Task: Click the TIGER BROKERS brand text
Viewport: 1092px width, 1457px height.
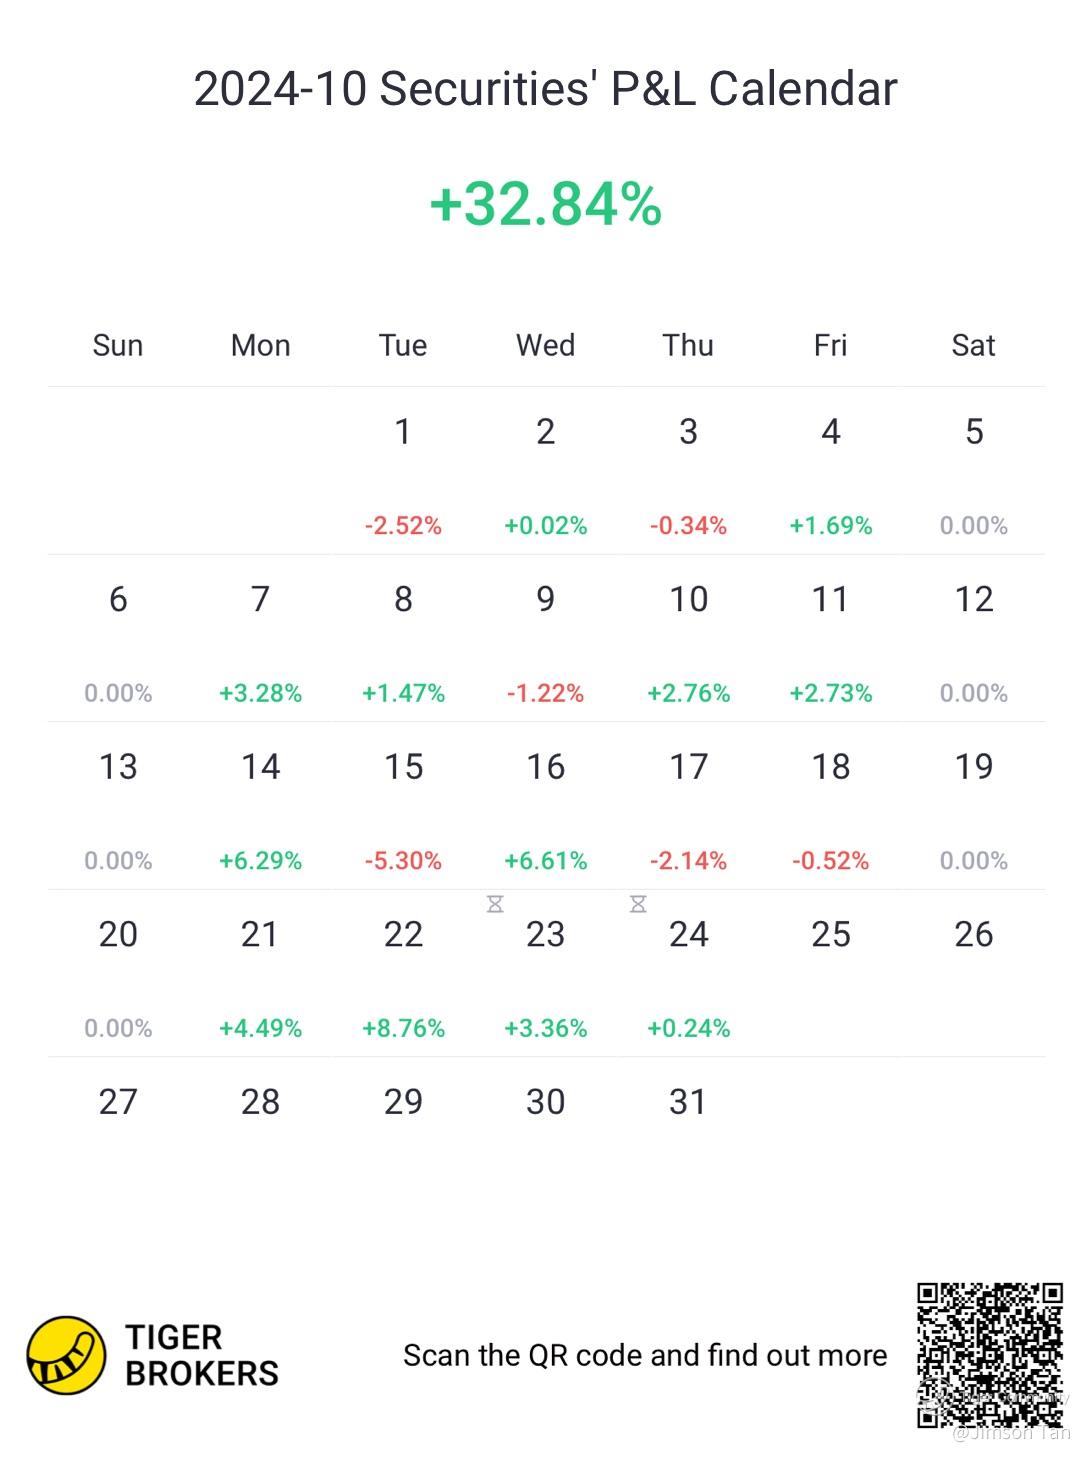Action: click(201, 1355)
